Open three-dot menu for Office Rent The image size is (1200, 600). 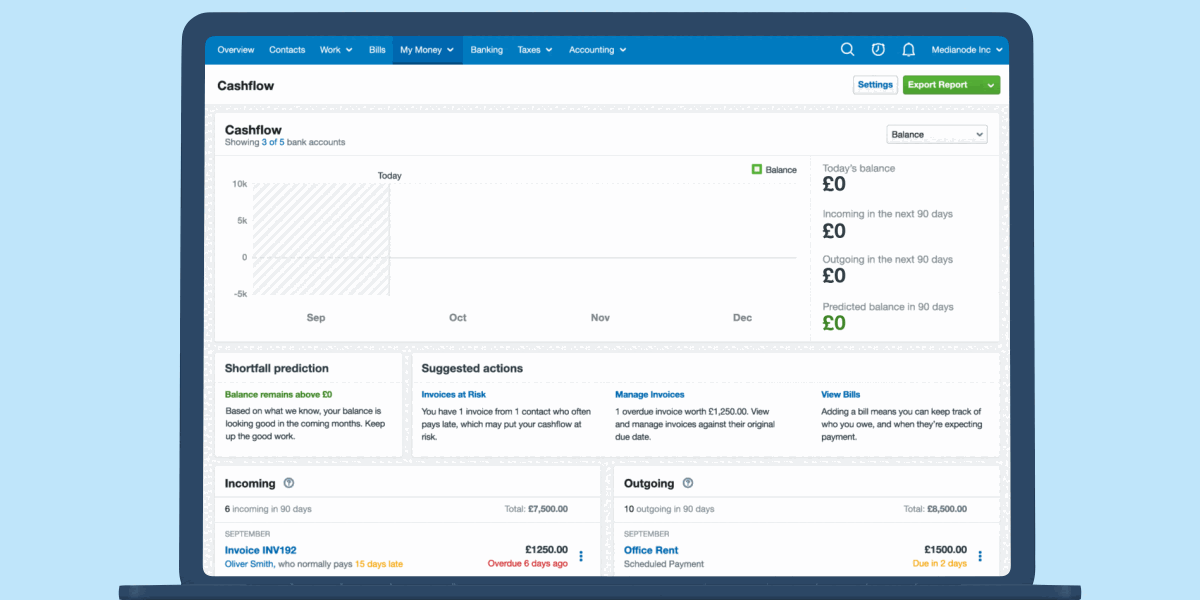coord(980,556)
